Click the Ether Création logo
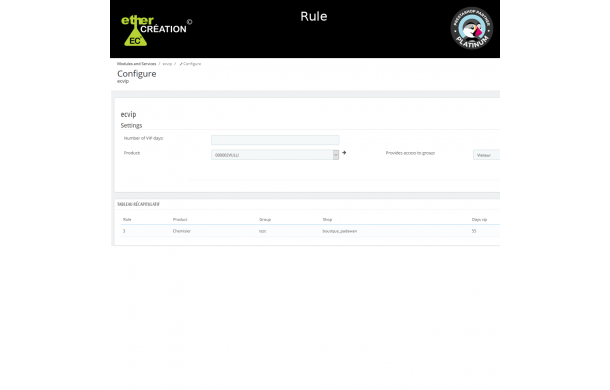 [156, 30]
